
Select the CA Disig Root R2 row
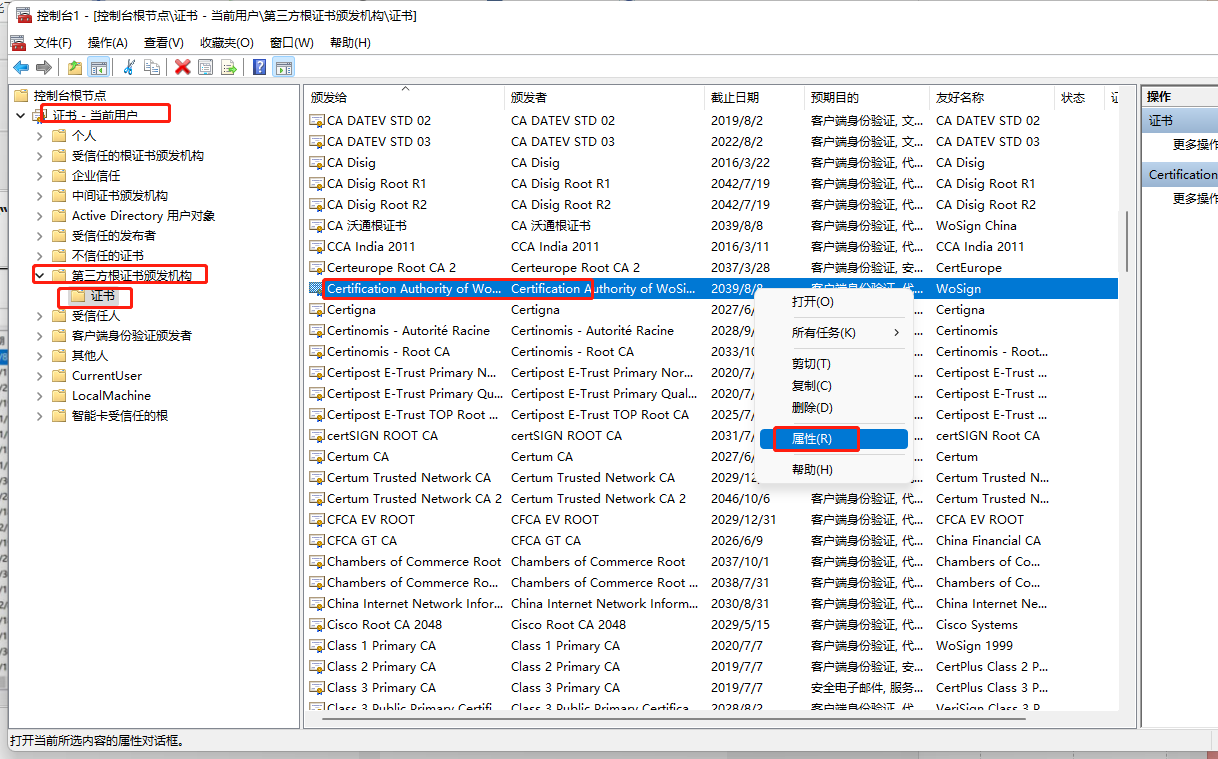click(713, 204)
